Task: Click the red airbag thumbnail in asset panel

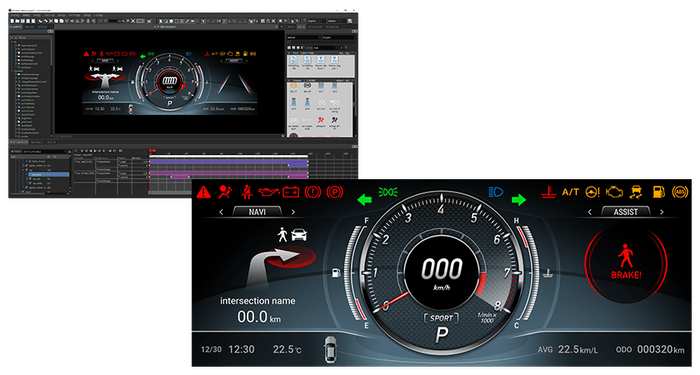Action: 321,120
